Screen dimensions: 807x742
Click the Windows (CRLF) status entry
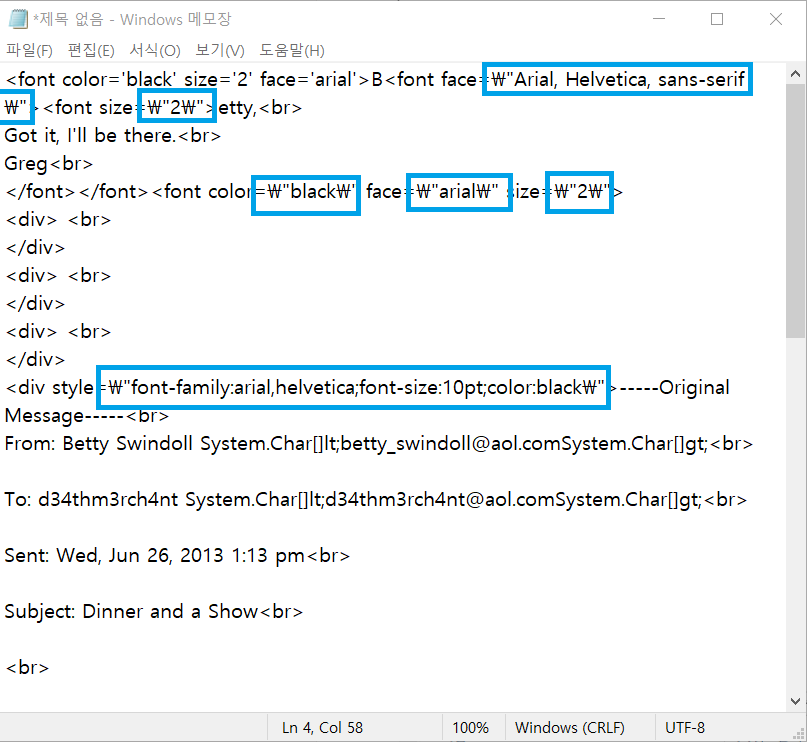tap(570, 728)
